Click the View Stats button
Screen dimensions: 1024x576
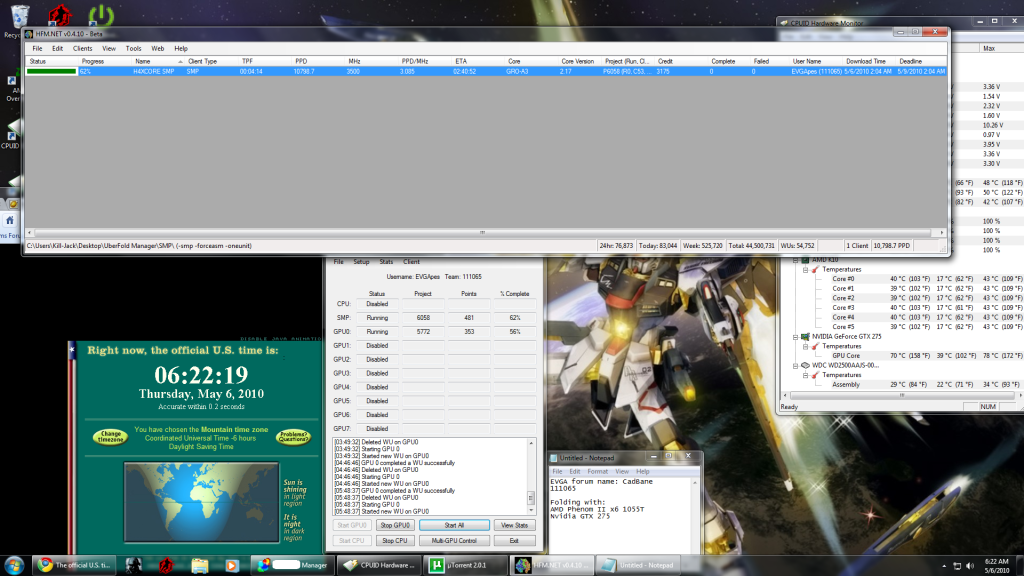514,525
